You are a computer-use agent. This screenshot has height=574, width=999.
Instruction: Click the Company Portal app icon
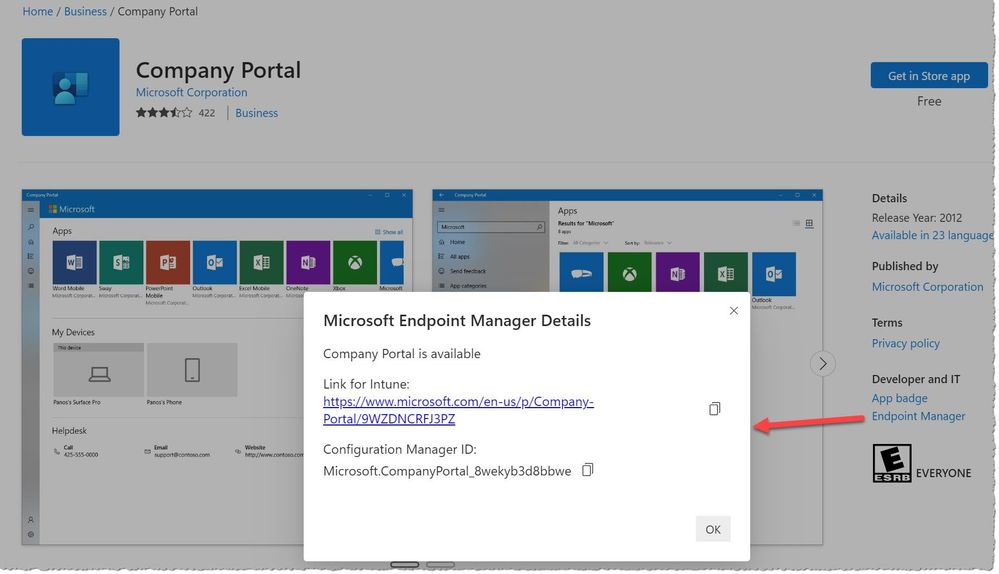coord(71,87)
